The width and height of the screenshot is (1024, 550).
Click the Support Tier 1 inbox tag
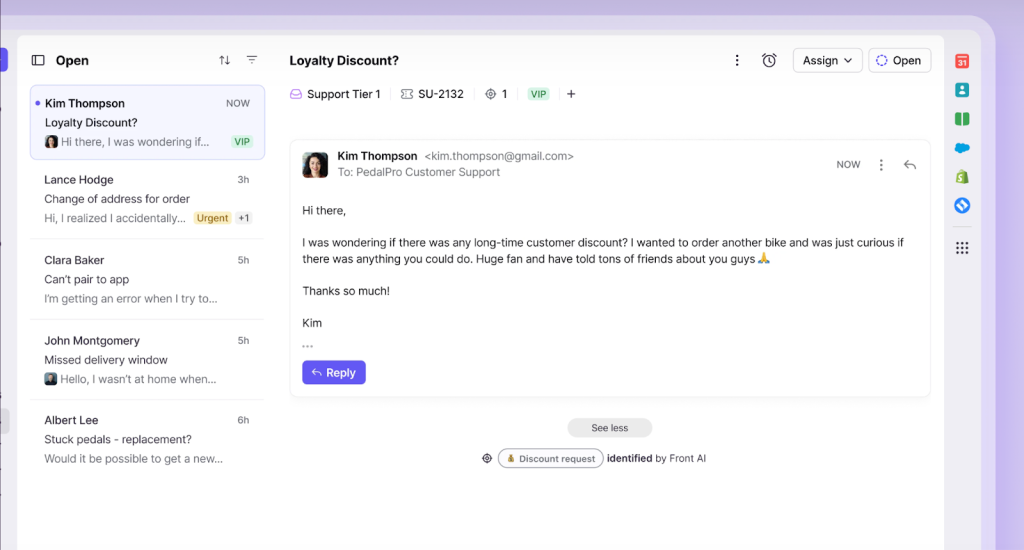[x=335, y=94]
